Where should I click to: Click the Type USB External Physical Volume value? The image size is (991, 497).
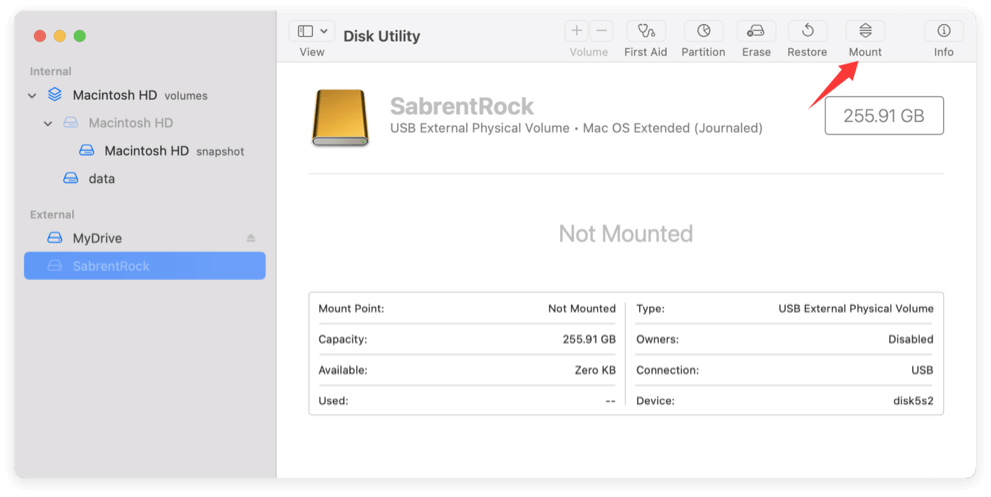pos(856,309)
